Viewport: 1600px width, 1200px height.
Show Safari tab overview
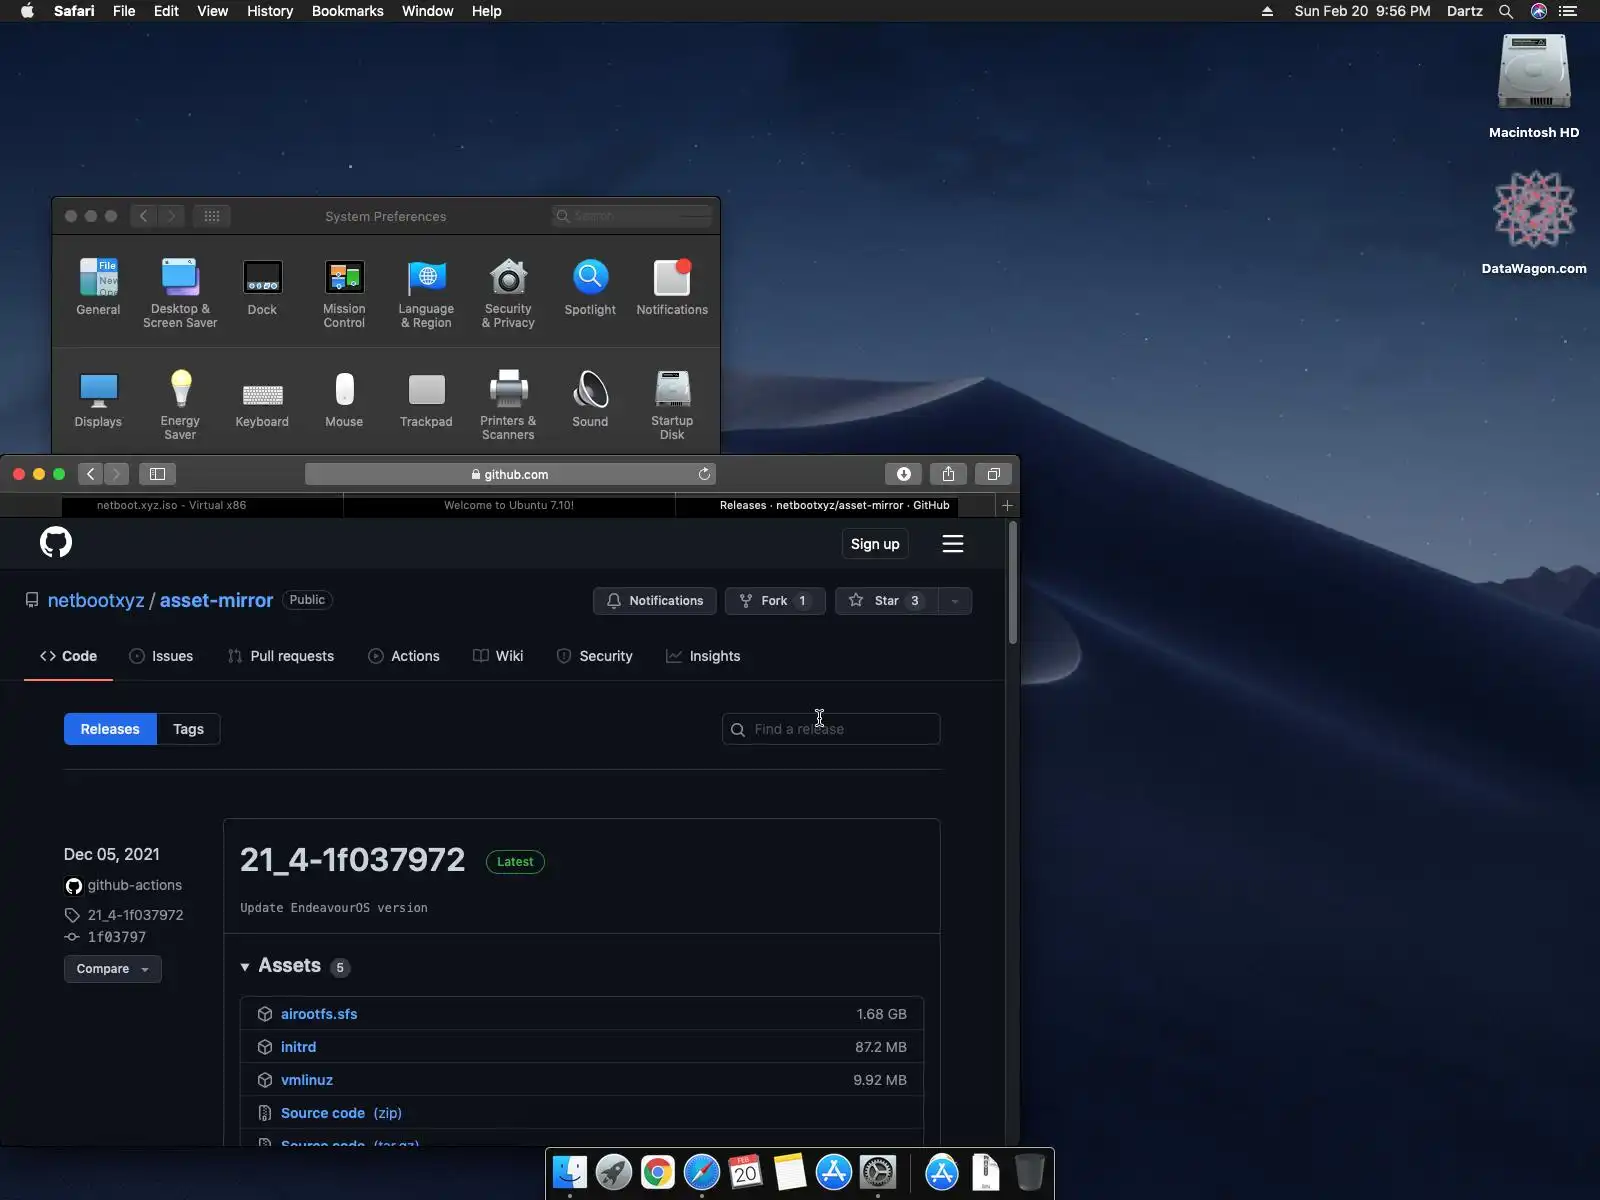pos(993,474)
